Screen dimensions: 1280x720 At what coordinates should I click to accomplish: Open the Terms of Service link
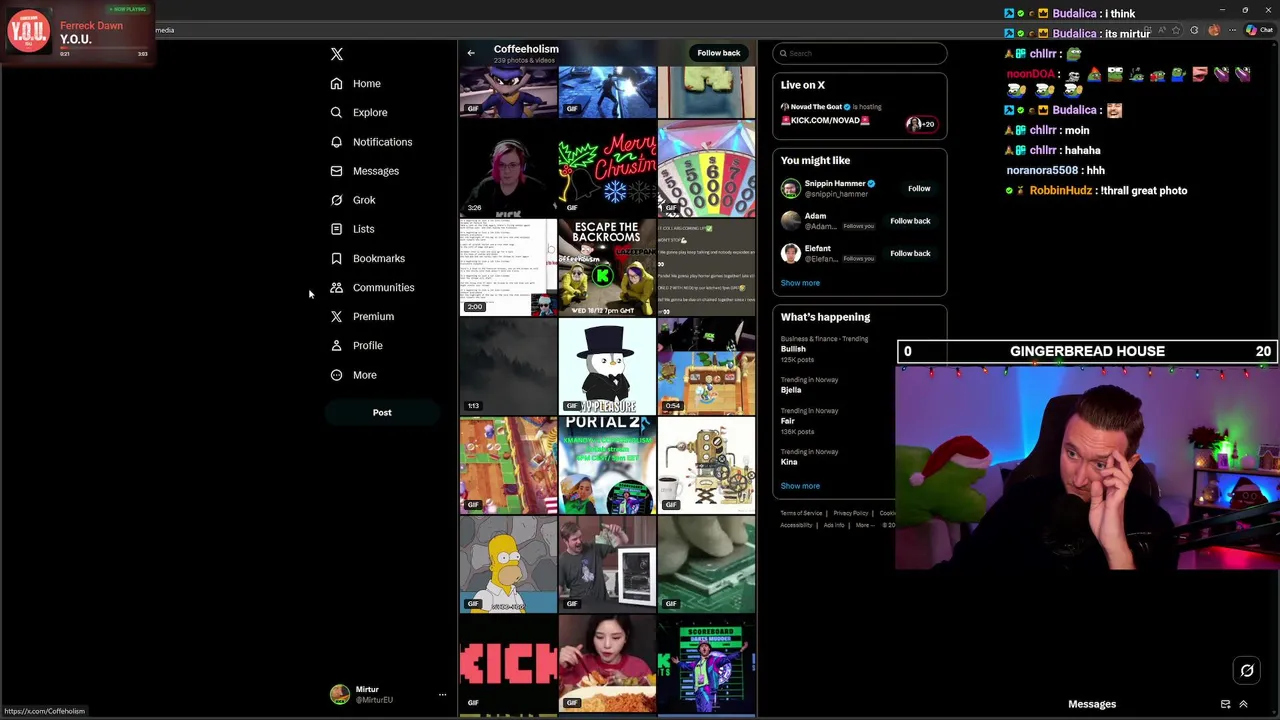[801, 513]
